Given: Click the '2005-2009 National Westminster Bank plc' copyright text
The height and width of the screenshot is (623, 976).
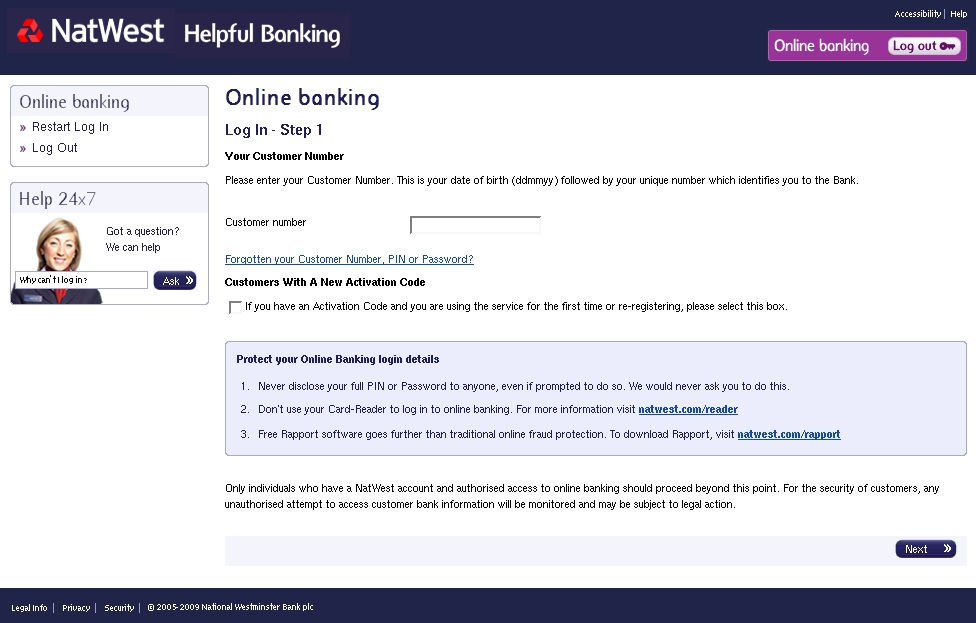Looking at the screenshot, I should click(x=230, y=607).
